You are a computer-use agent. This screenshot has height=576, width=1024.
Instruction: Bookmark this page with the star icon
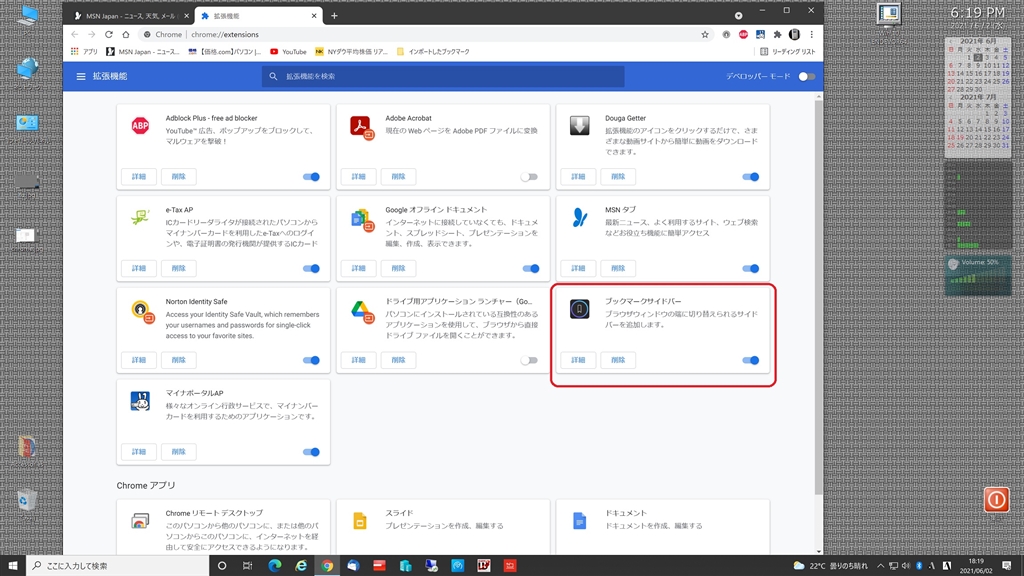point(705,35)
